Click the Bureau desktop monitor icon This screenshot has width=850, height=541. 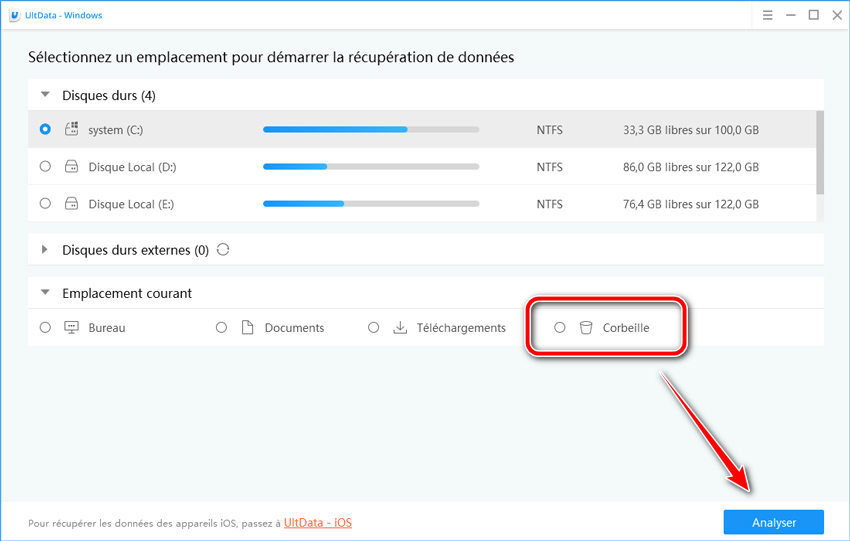(72, 327)
